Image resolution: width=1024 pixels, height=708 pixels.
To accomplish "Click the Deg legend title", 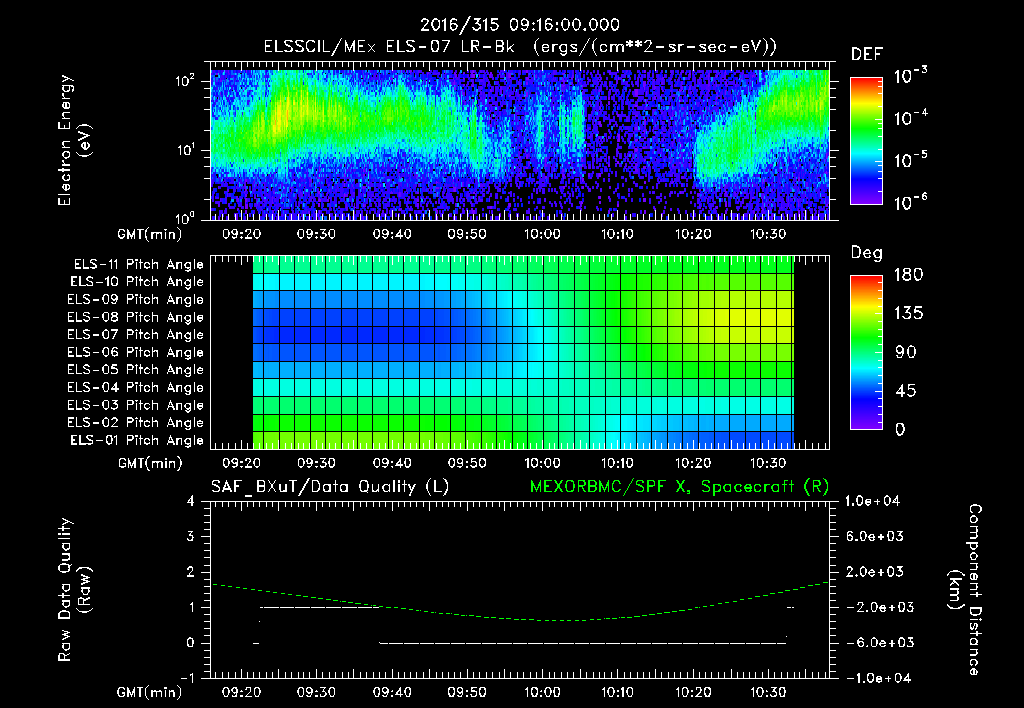I will click(867, 253).
